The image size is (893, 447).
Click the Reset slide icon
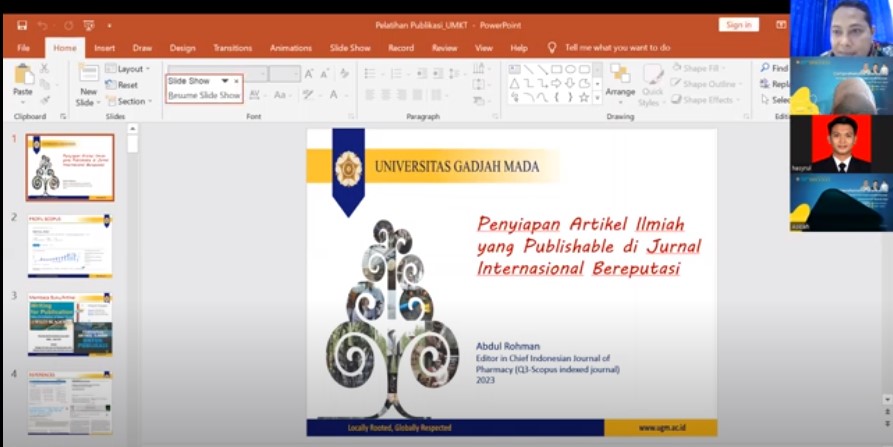point(122,85)
